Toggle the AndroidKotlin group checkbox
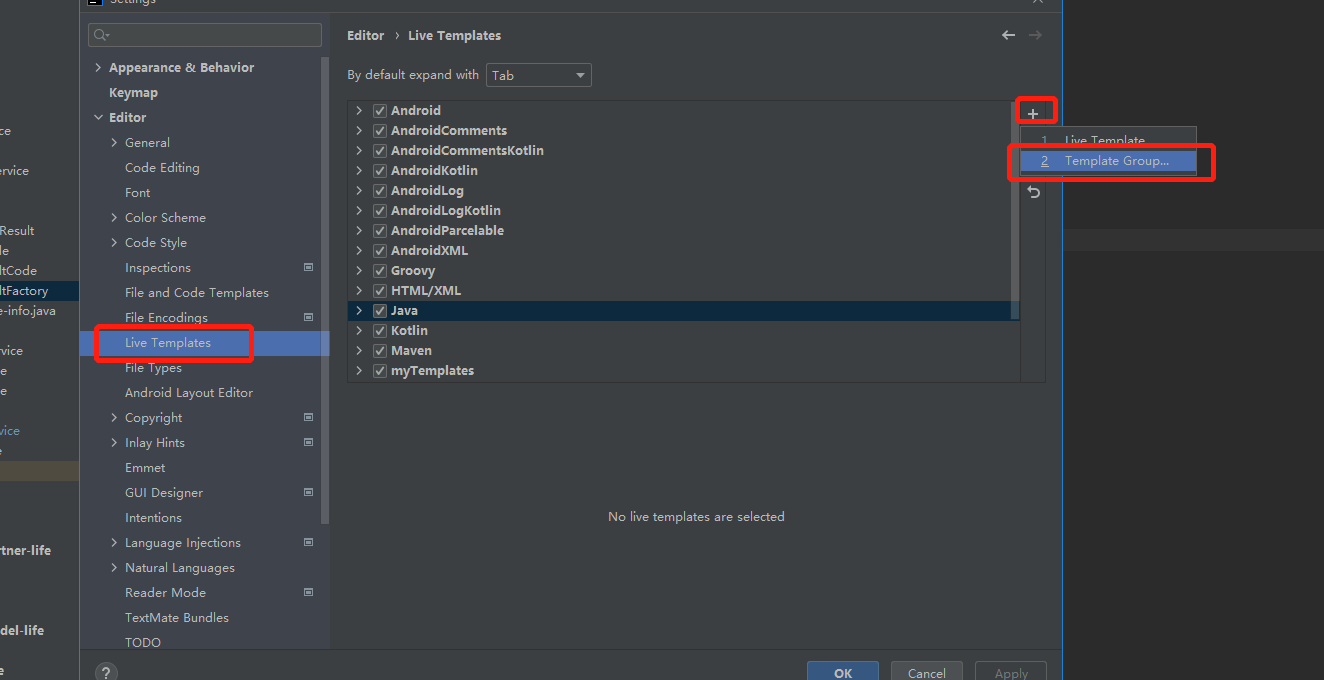 coord(380,170)
